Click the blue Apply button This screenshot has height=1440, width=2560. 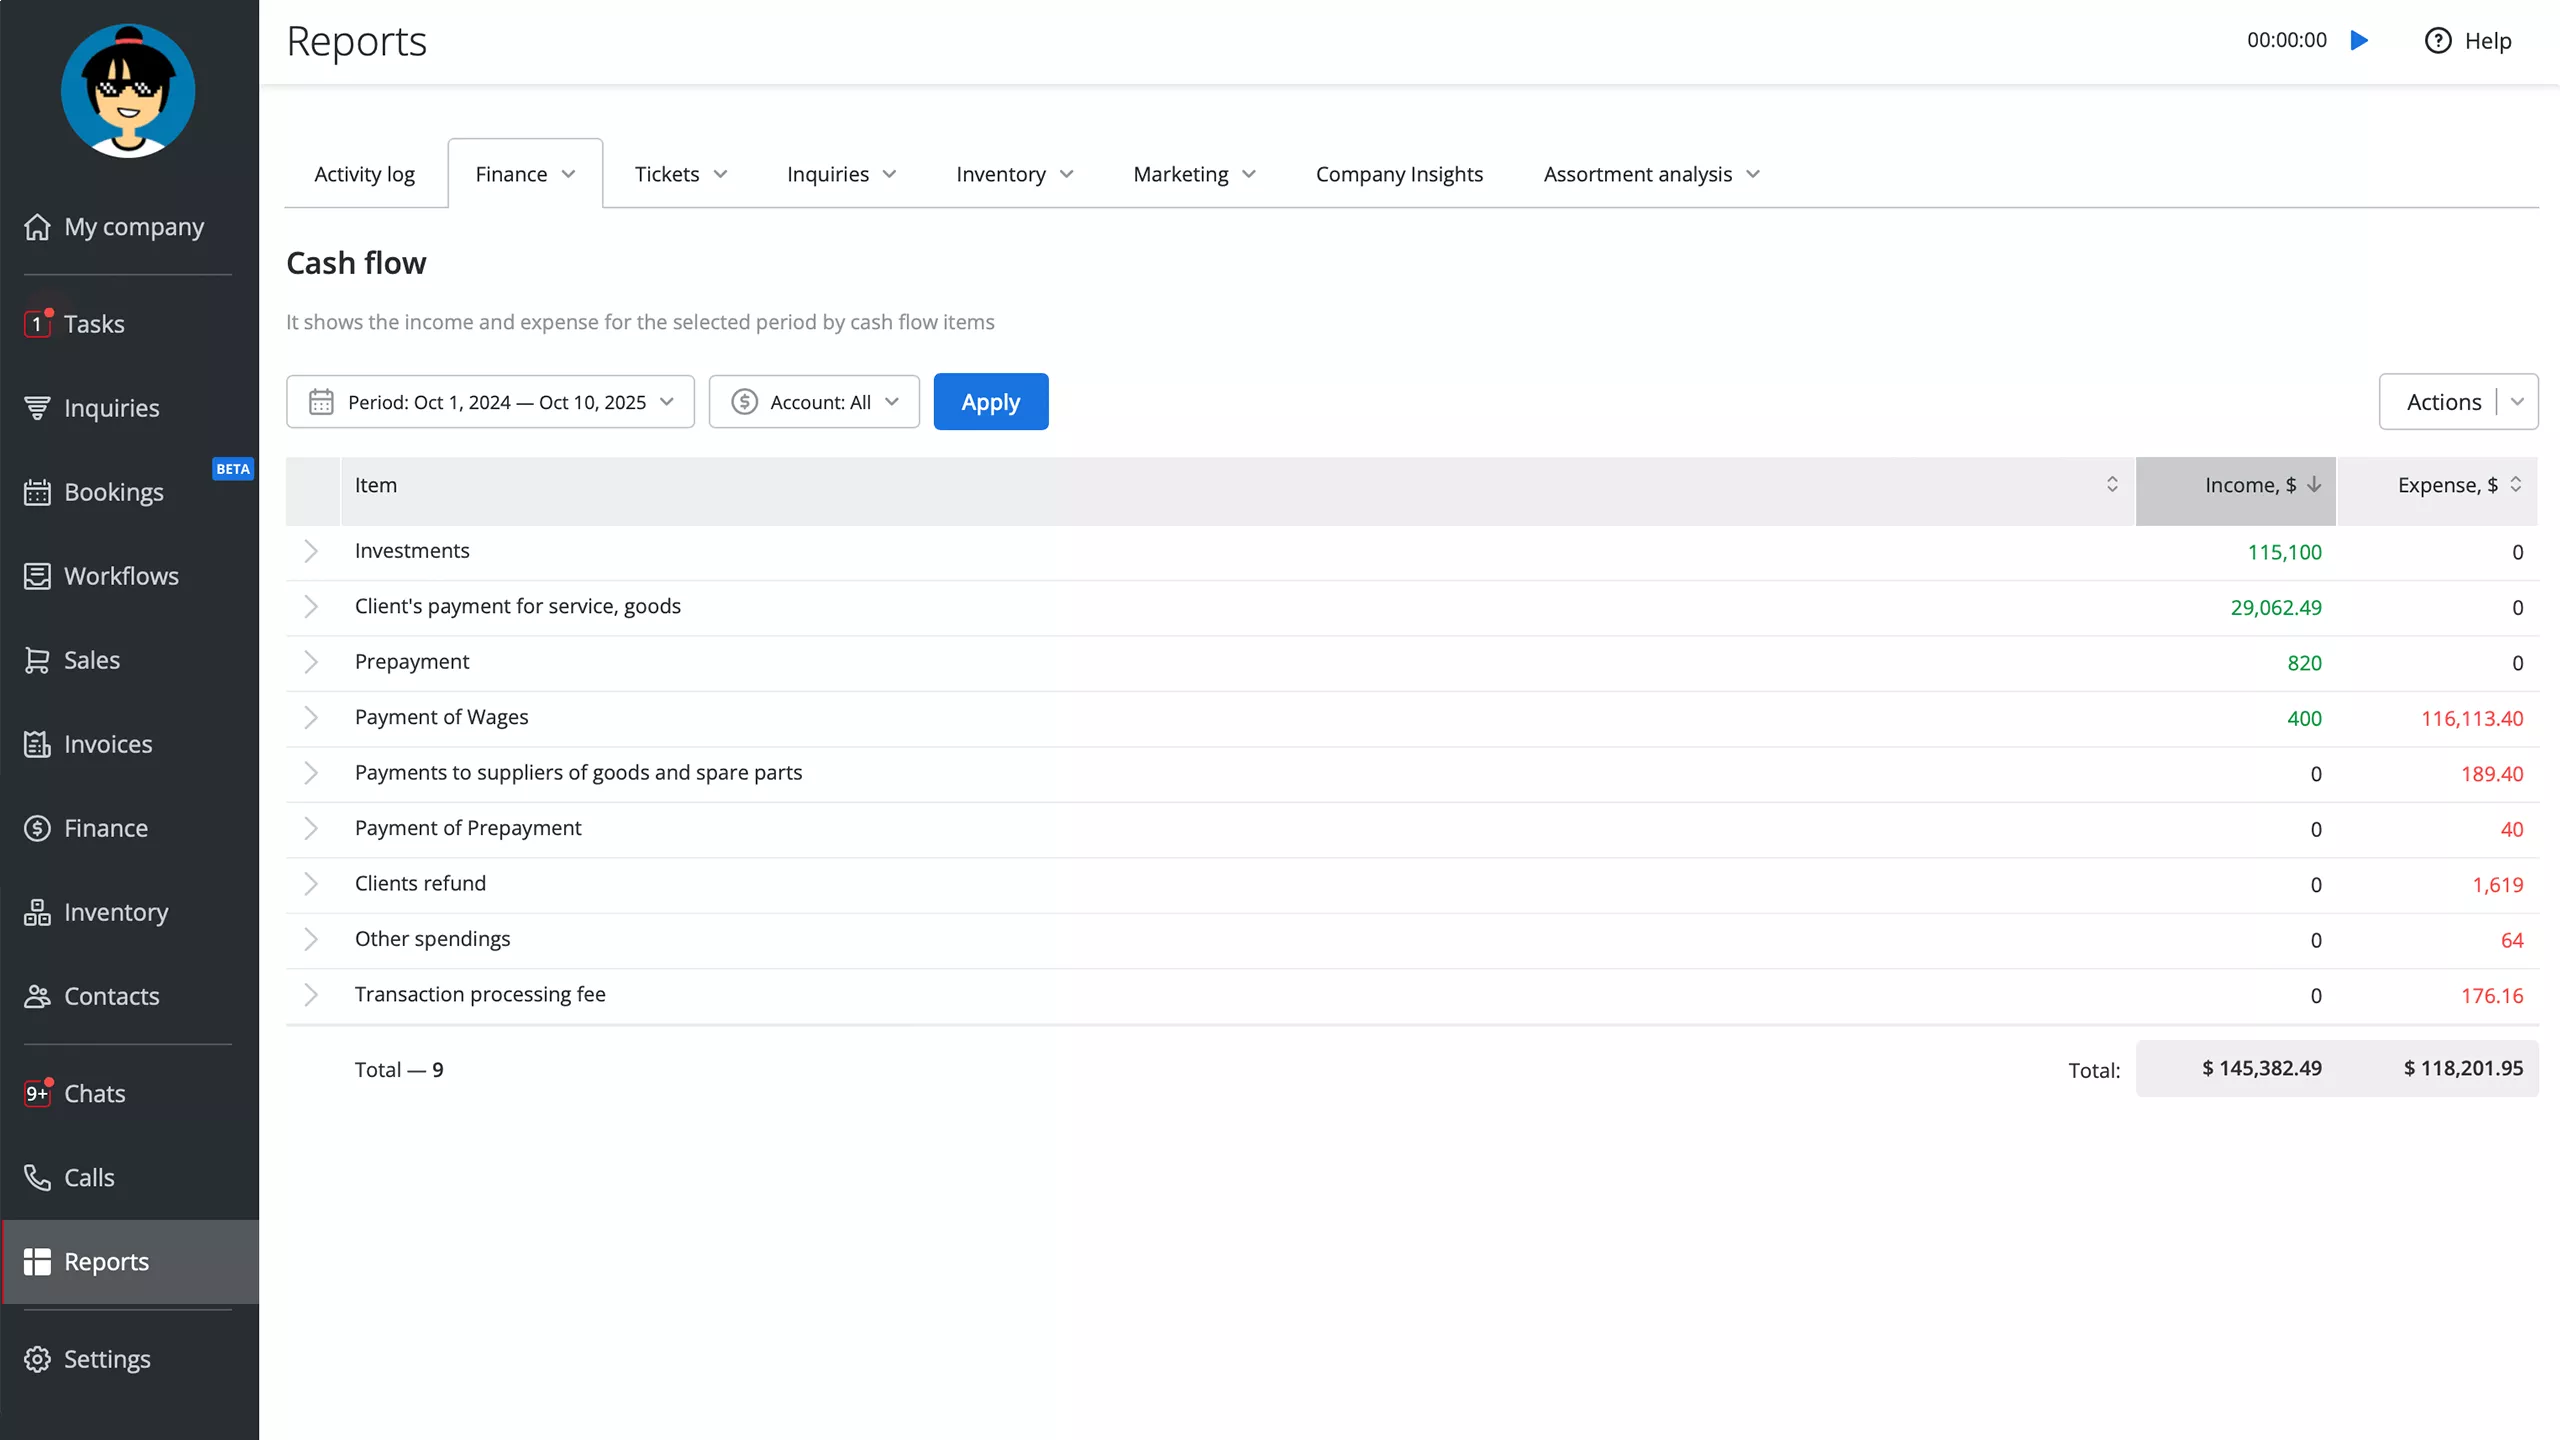[x=990, y=402]
